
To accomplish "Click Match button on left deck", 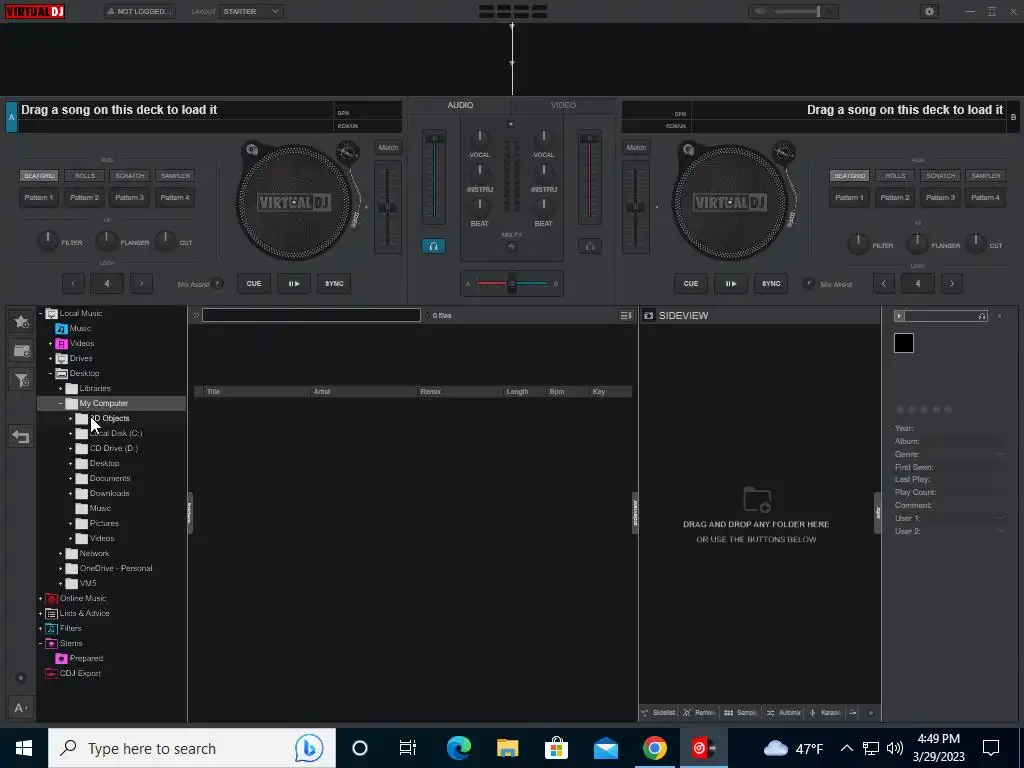I will pos(388,148).
